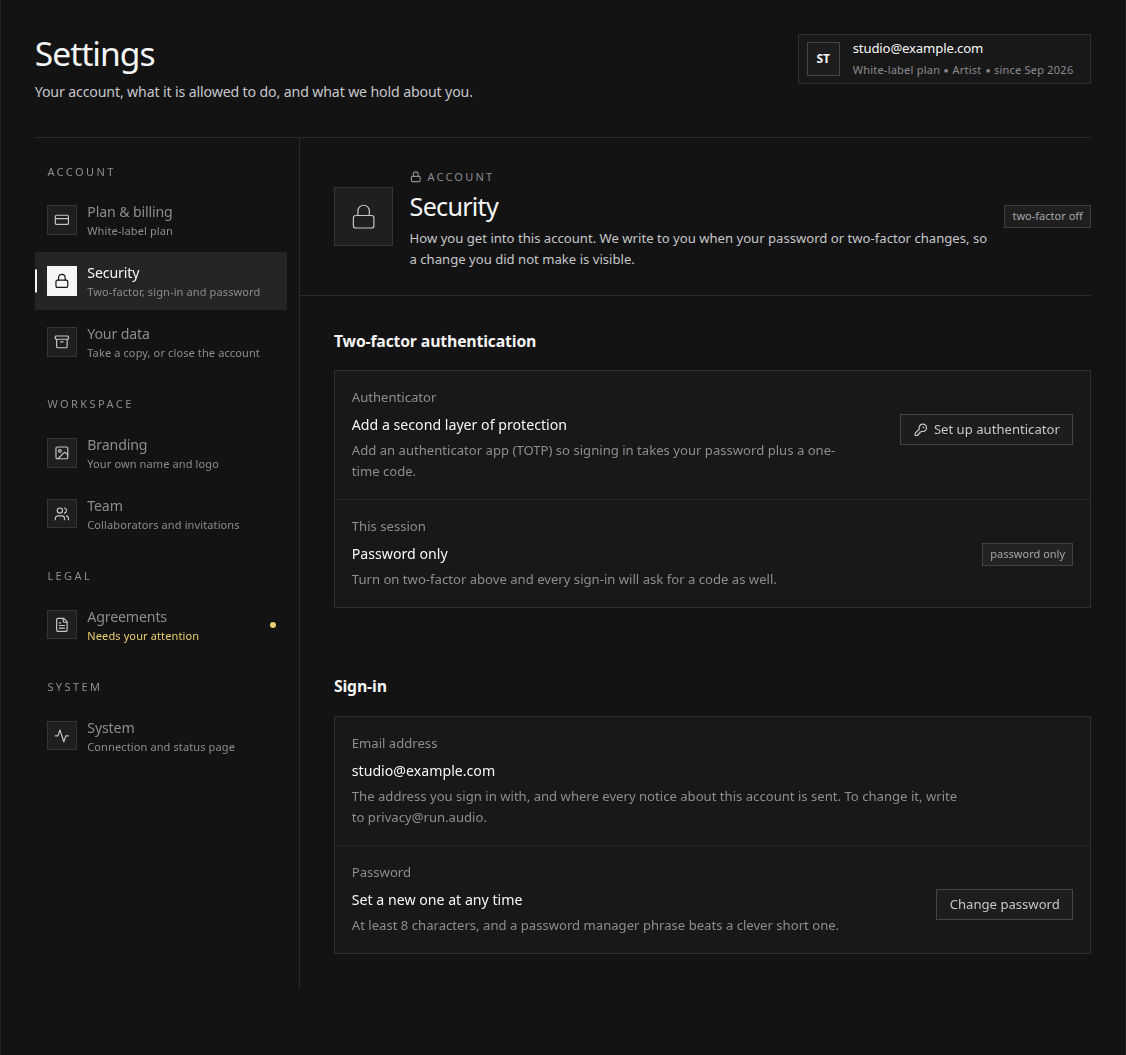Click the Change password button

[x=1004, y=904]
